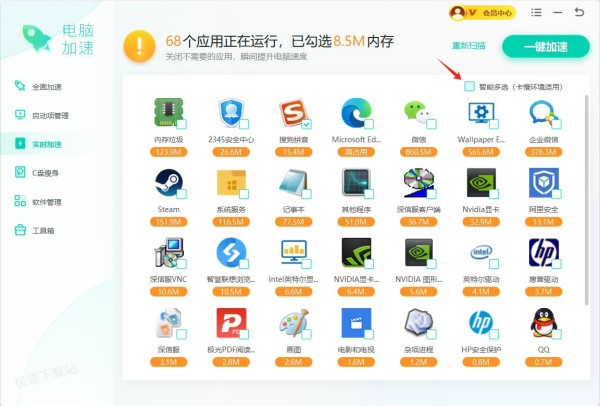Check the Microsoft Edge checkbox
This screenshot has width=600, height=406.
[369, 124]
